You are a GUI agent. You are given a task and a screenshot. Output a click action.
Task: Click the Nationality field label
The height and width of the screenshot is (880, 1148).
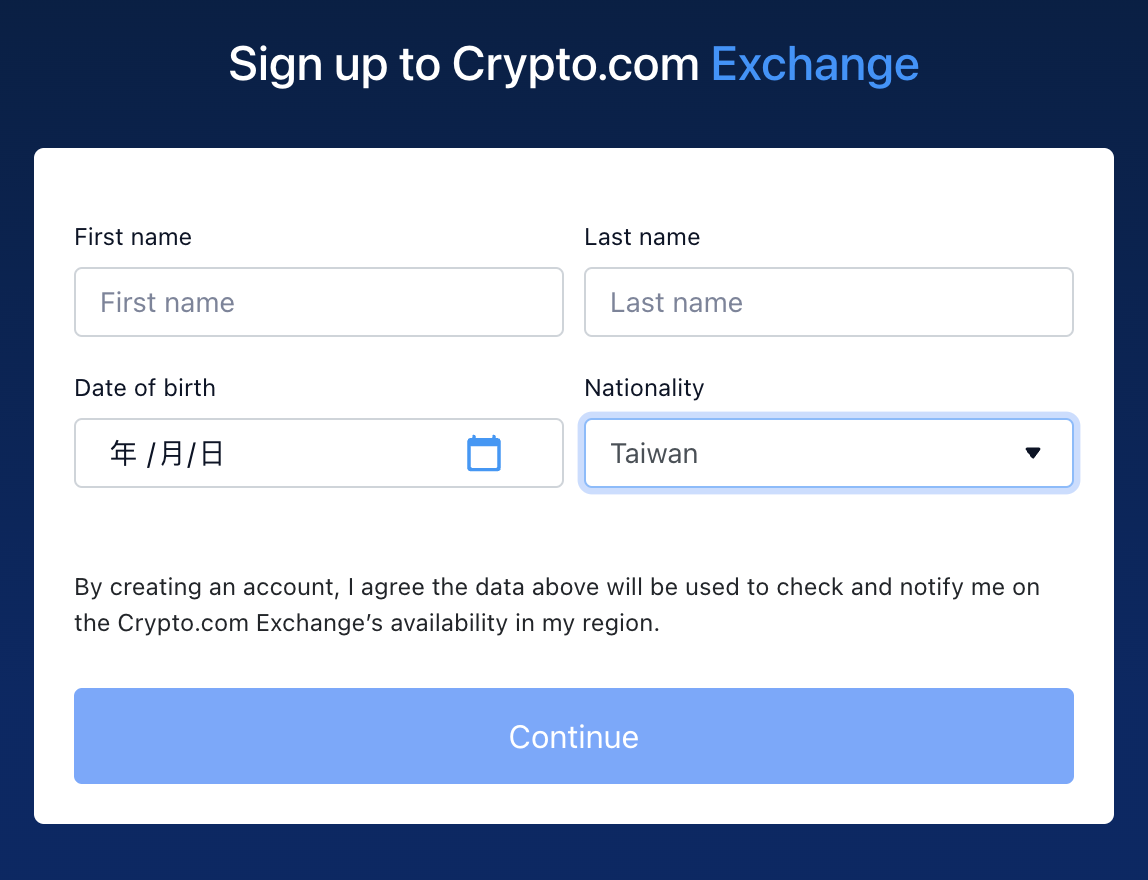[x=644, y=388]
